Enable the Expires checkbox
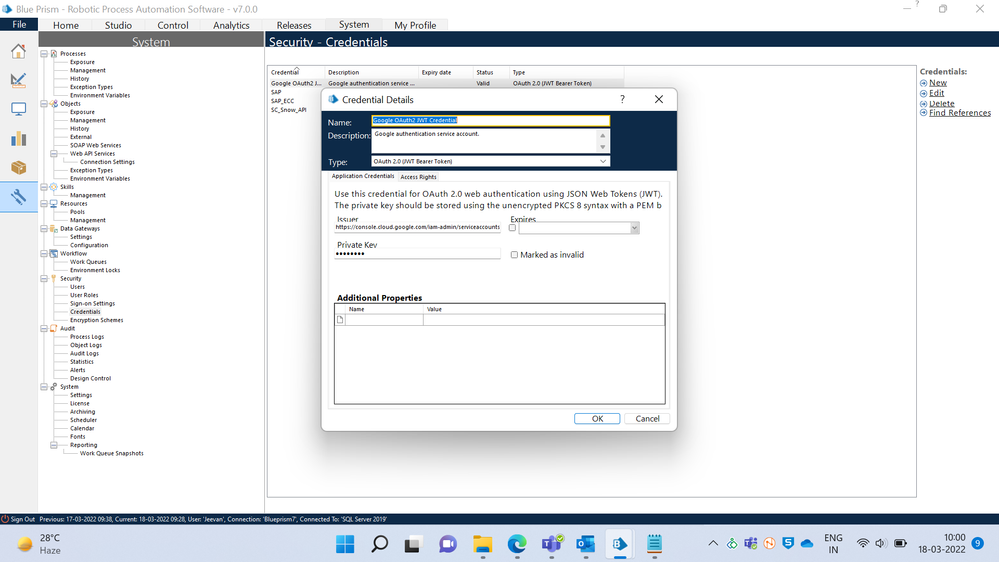This screenshot has height=562, width=999. [x=512, y=227]
